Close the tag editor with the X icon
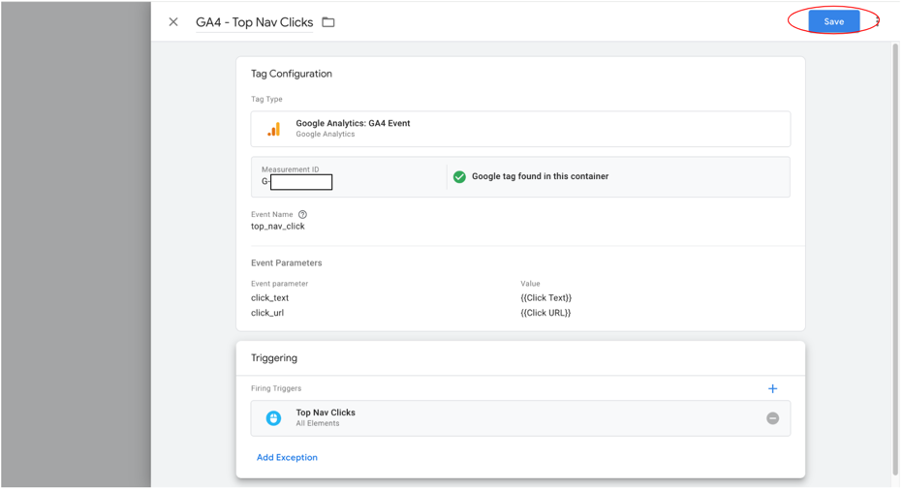 (x=173, y=22)
